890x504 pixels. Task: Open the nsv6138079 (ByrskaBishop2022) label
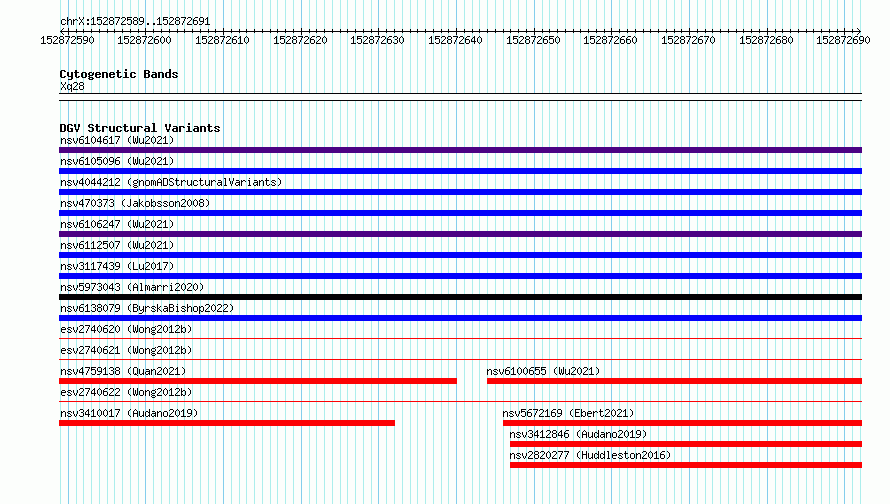pos(147,308)
